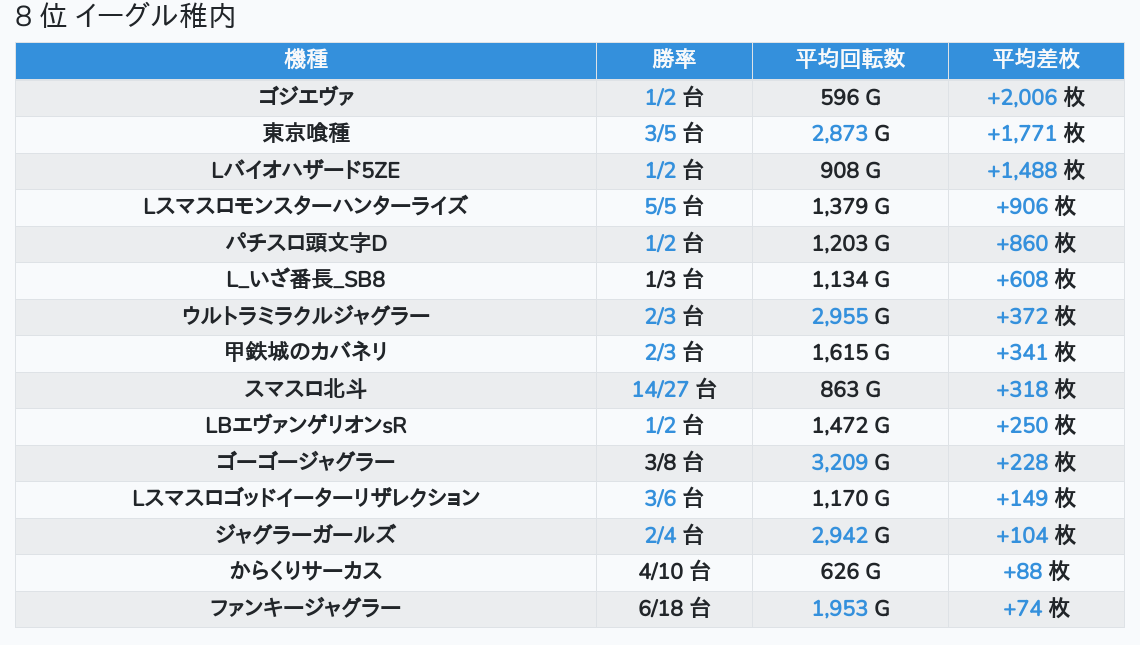Select the 甲鉄城のカバネリ machine name

point(306,352)
